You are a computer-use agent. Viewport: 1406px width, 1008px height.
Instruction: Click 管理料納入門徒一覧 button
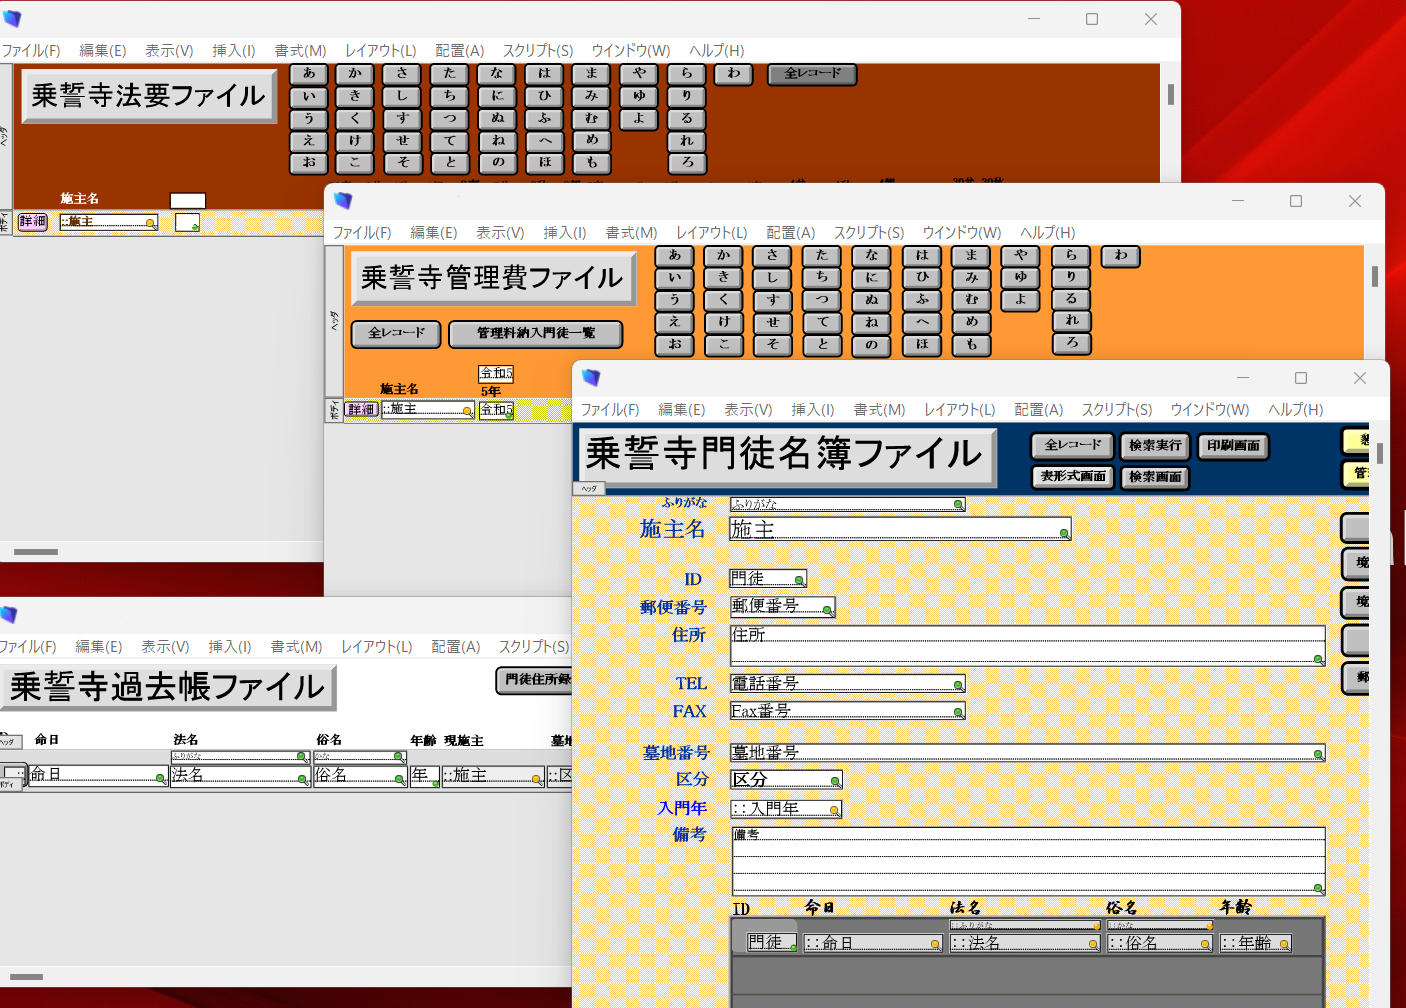coord(536,333)
